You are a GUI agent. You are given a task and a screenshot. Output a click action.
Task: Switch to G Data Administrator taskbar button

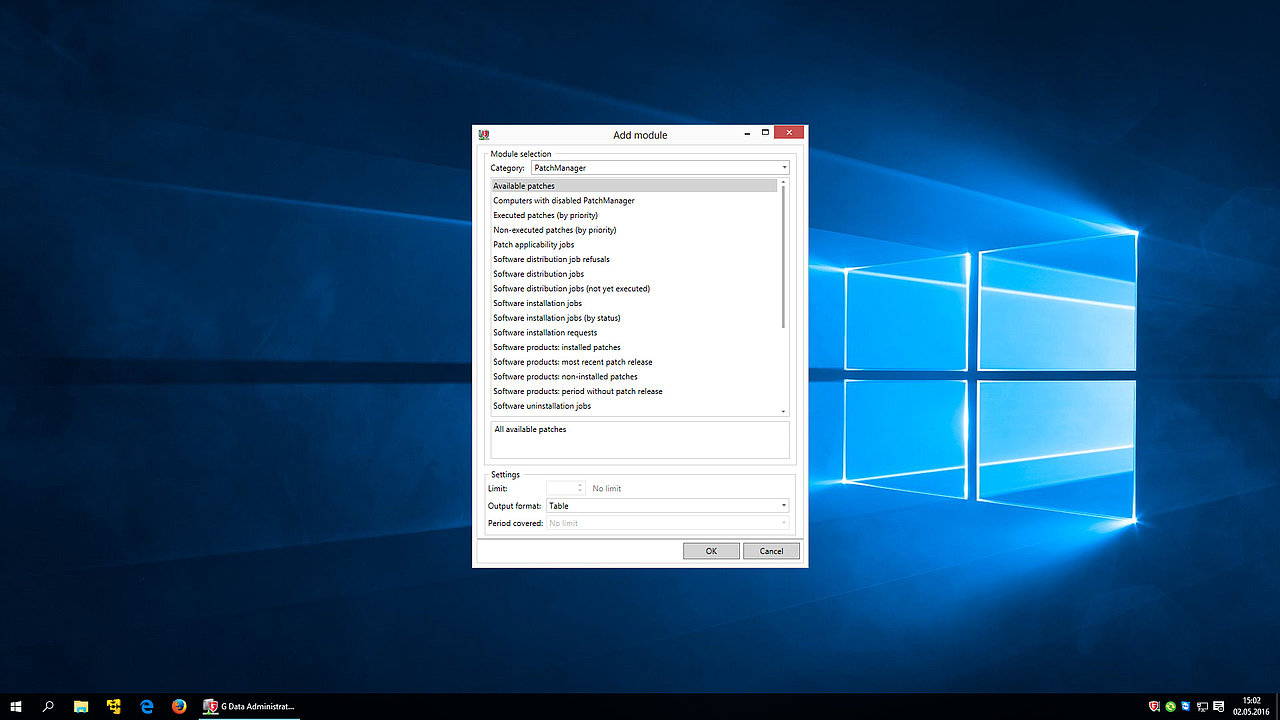coord(249,706)
